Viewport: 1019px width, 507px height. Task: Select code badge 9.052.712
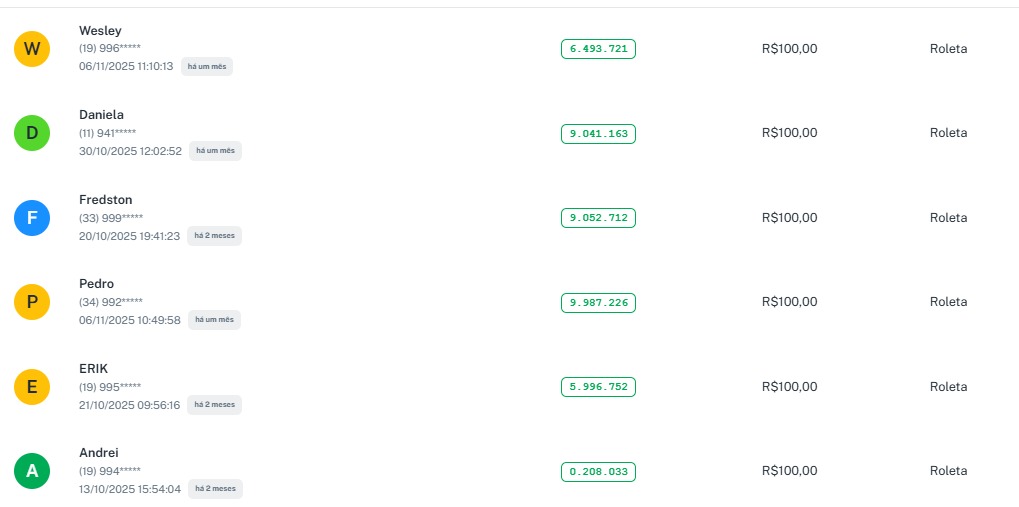(x=598, y=218)
